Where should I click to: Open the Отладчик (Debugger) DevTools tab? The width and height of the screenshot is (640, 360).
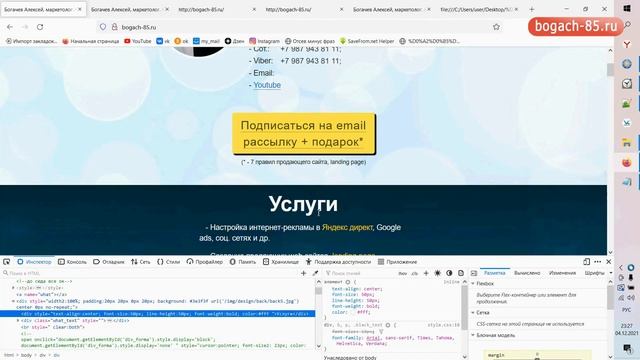tap(109, 262)
